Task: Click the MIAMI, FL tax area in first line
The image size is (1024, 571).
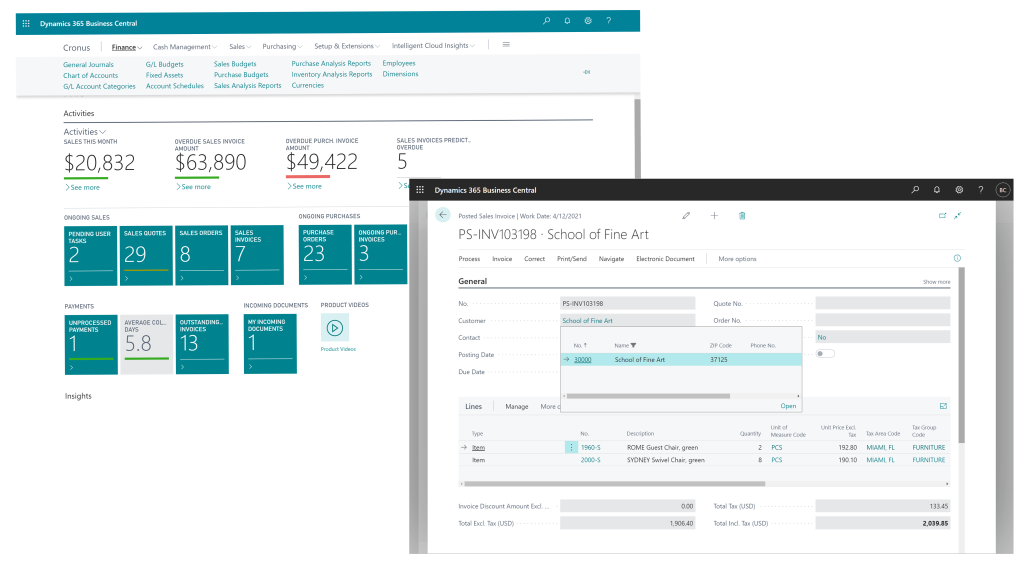Action: point(880,448)
